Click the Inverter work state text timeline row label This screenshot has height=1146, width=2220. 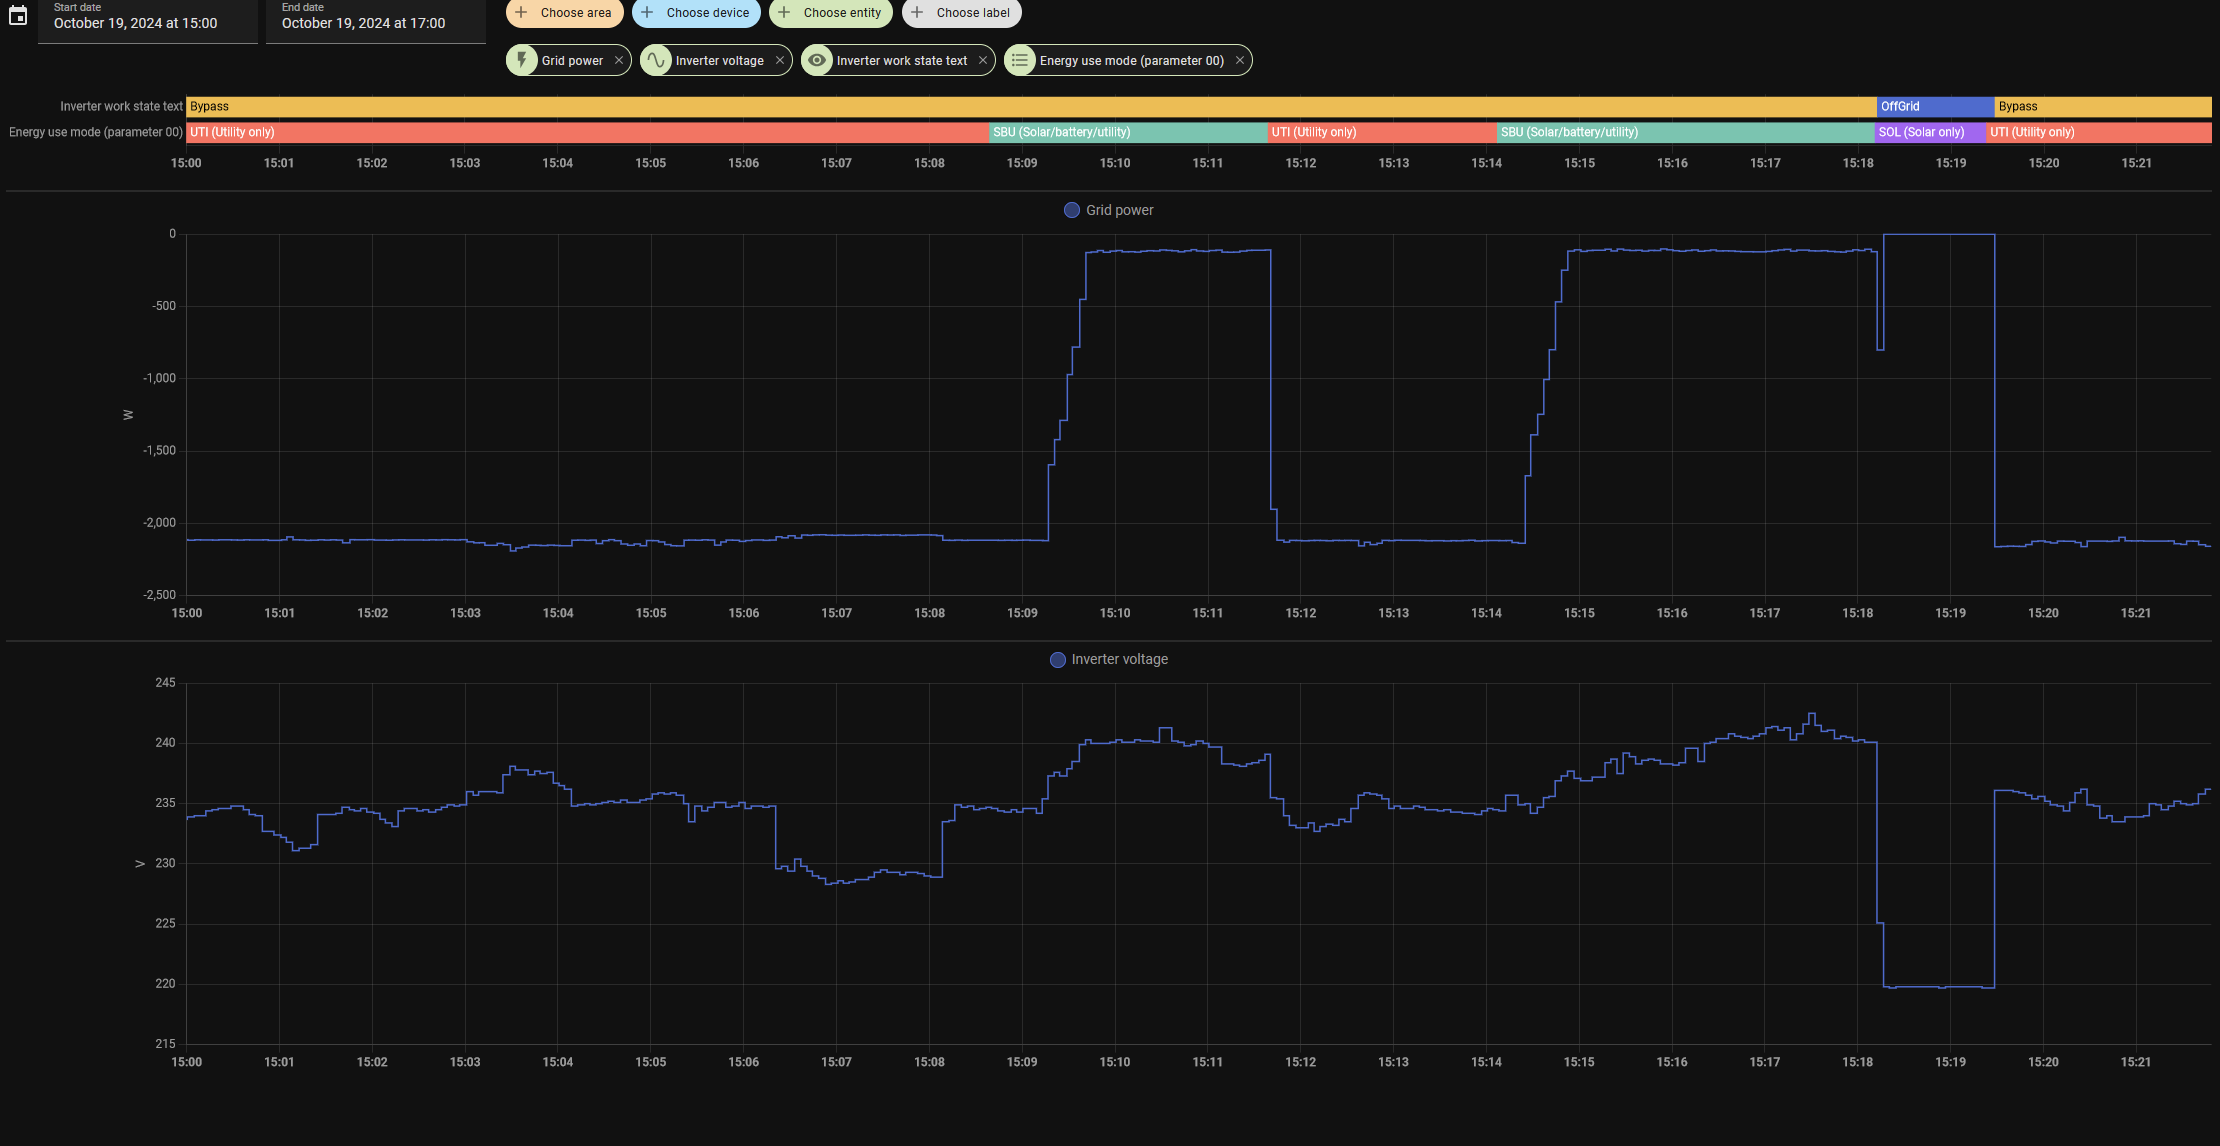[x=121, y=106]
